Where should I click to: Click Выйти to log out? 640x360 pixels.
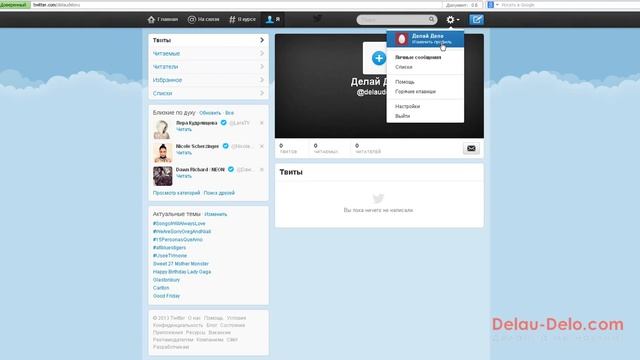pyautogui.click(x=402, y=116)
